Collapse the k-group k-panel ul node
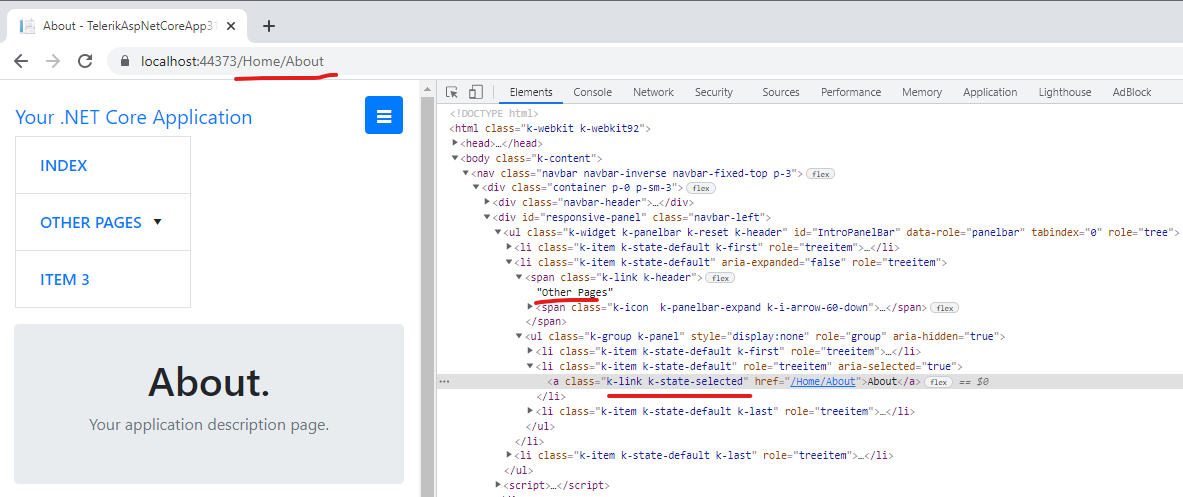The image size is (1183, 497). click(x=519, y=336)
